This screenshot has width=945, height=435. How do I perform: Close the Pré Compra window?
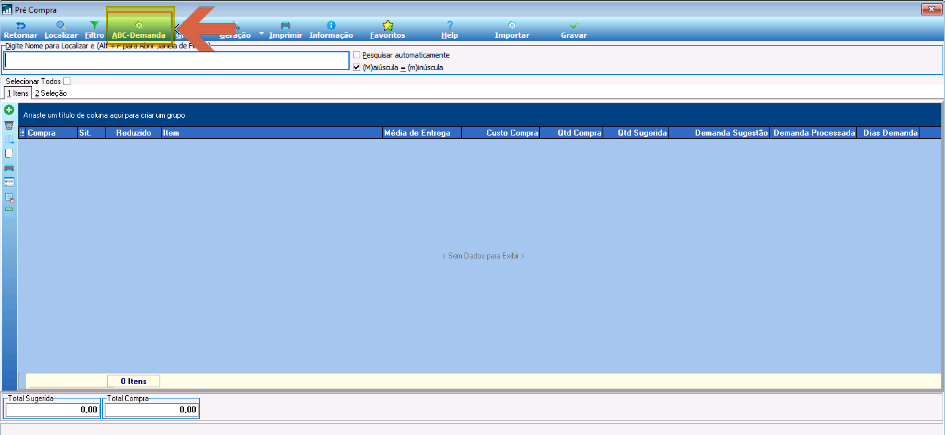click(x=931, y=10)
